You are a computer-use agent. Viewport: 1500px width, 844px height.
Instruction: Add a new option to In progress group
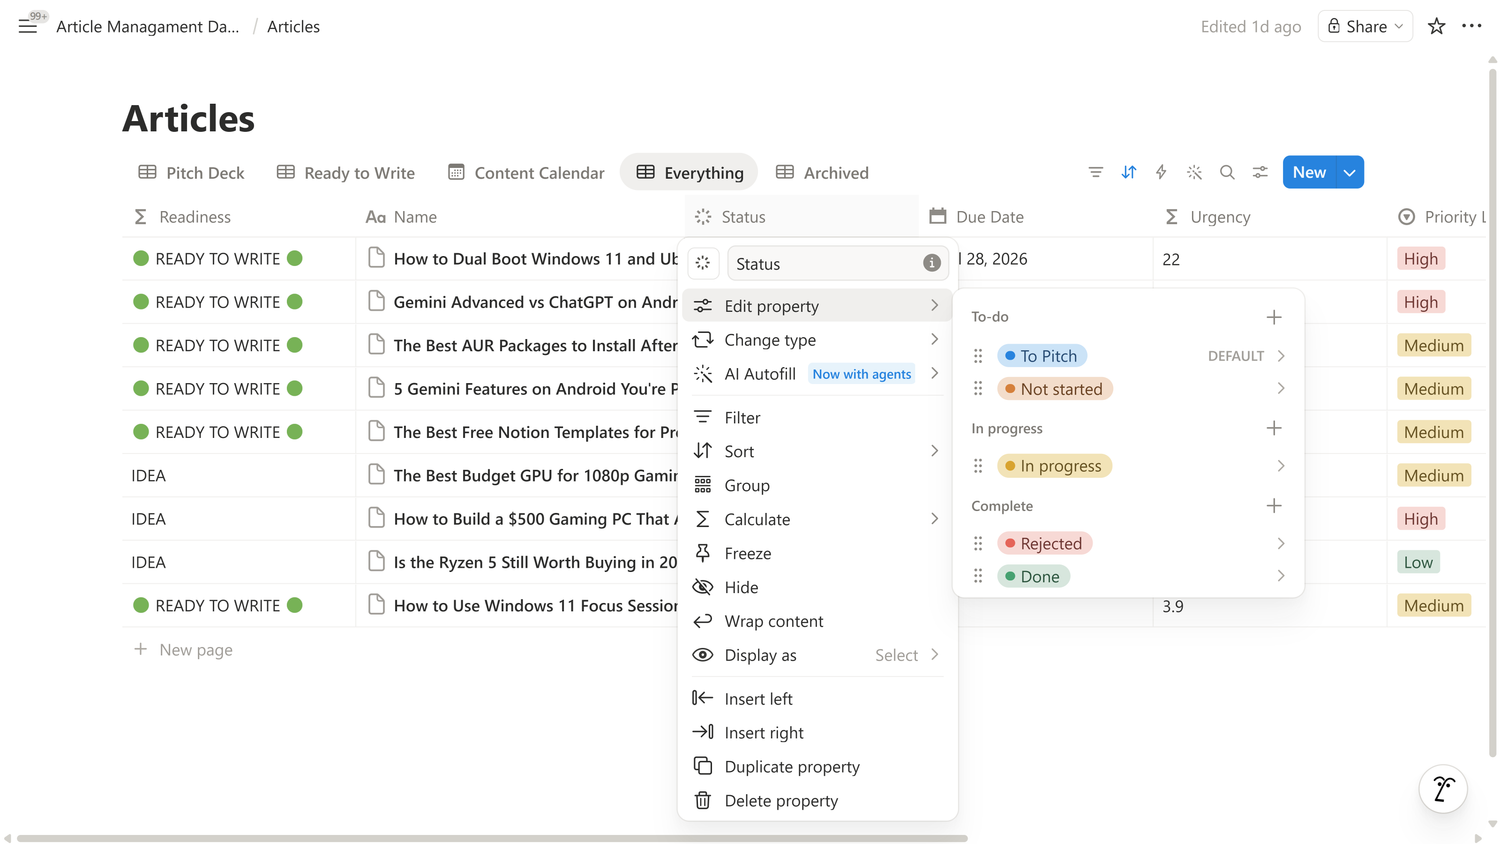coord(1274,428)
